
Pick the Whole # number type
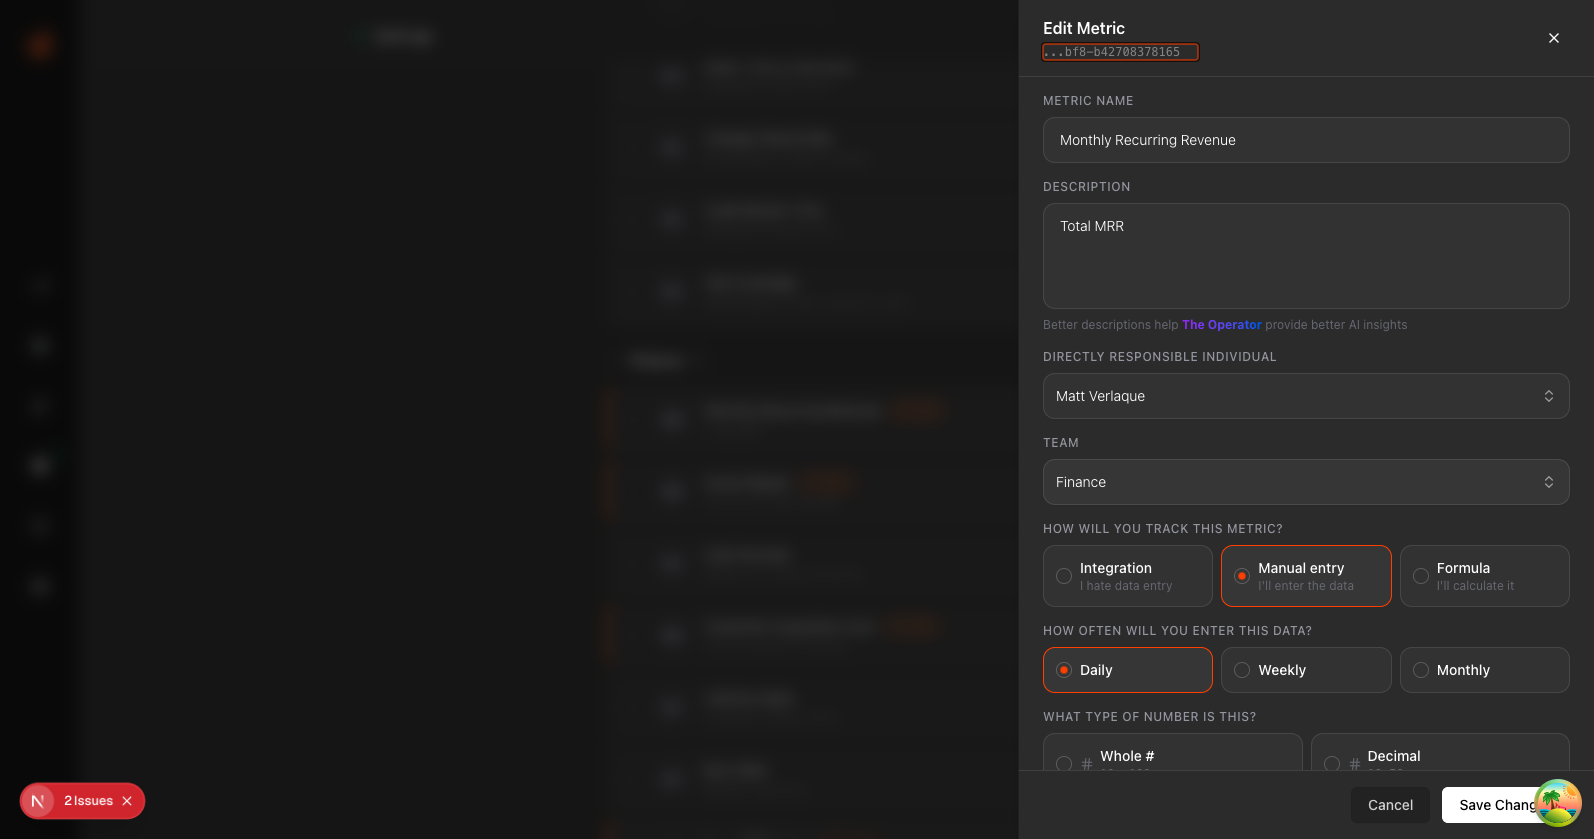tap(1172, 756)
